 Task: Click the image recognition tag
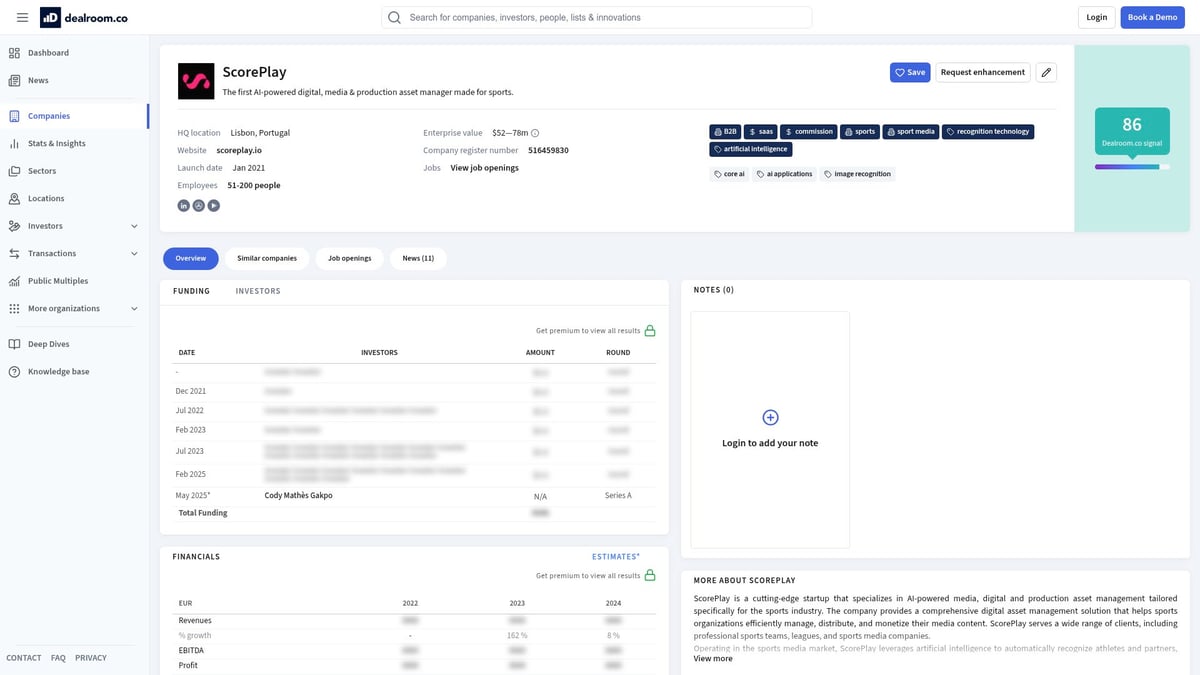tap(858, 174)
